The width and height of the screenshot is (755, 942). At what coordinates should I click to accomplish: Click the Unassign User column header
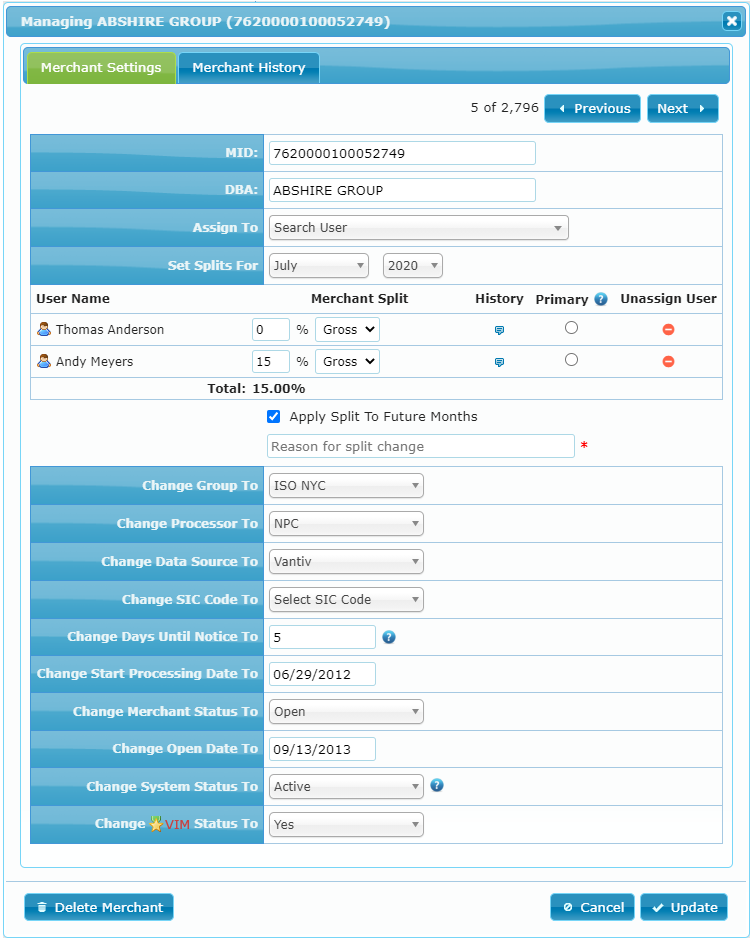669,299
